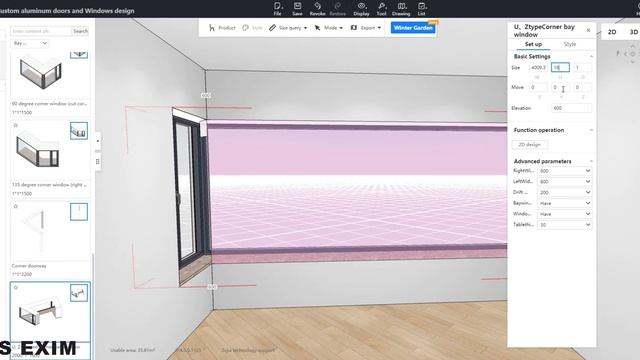The height and width of the screenshot is (360, 640).
Task: Open the Size query dropdown
Action: click(288, 28)
